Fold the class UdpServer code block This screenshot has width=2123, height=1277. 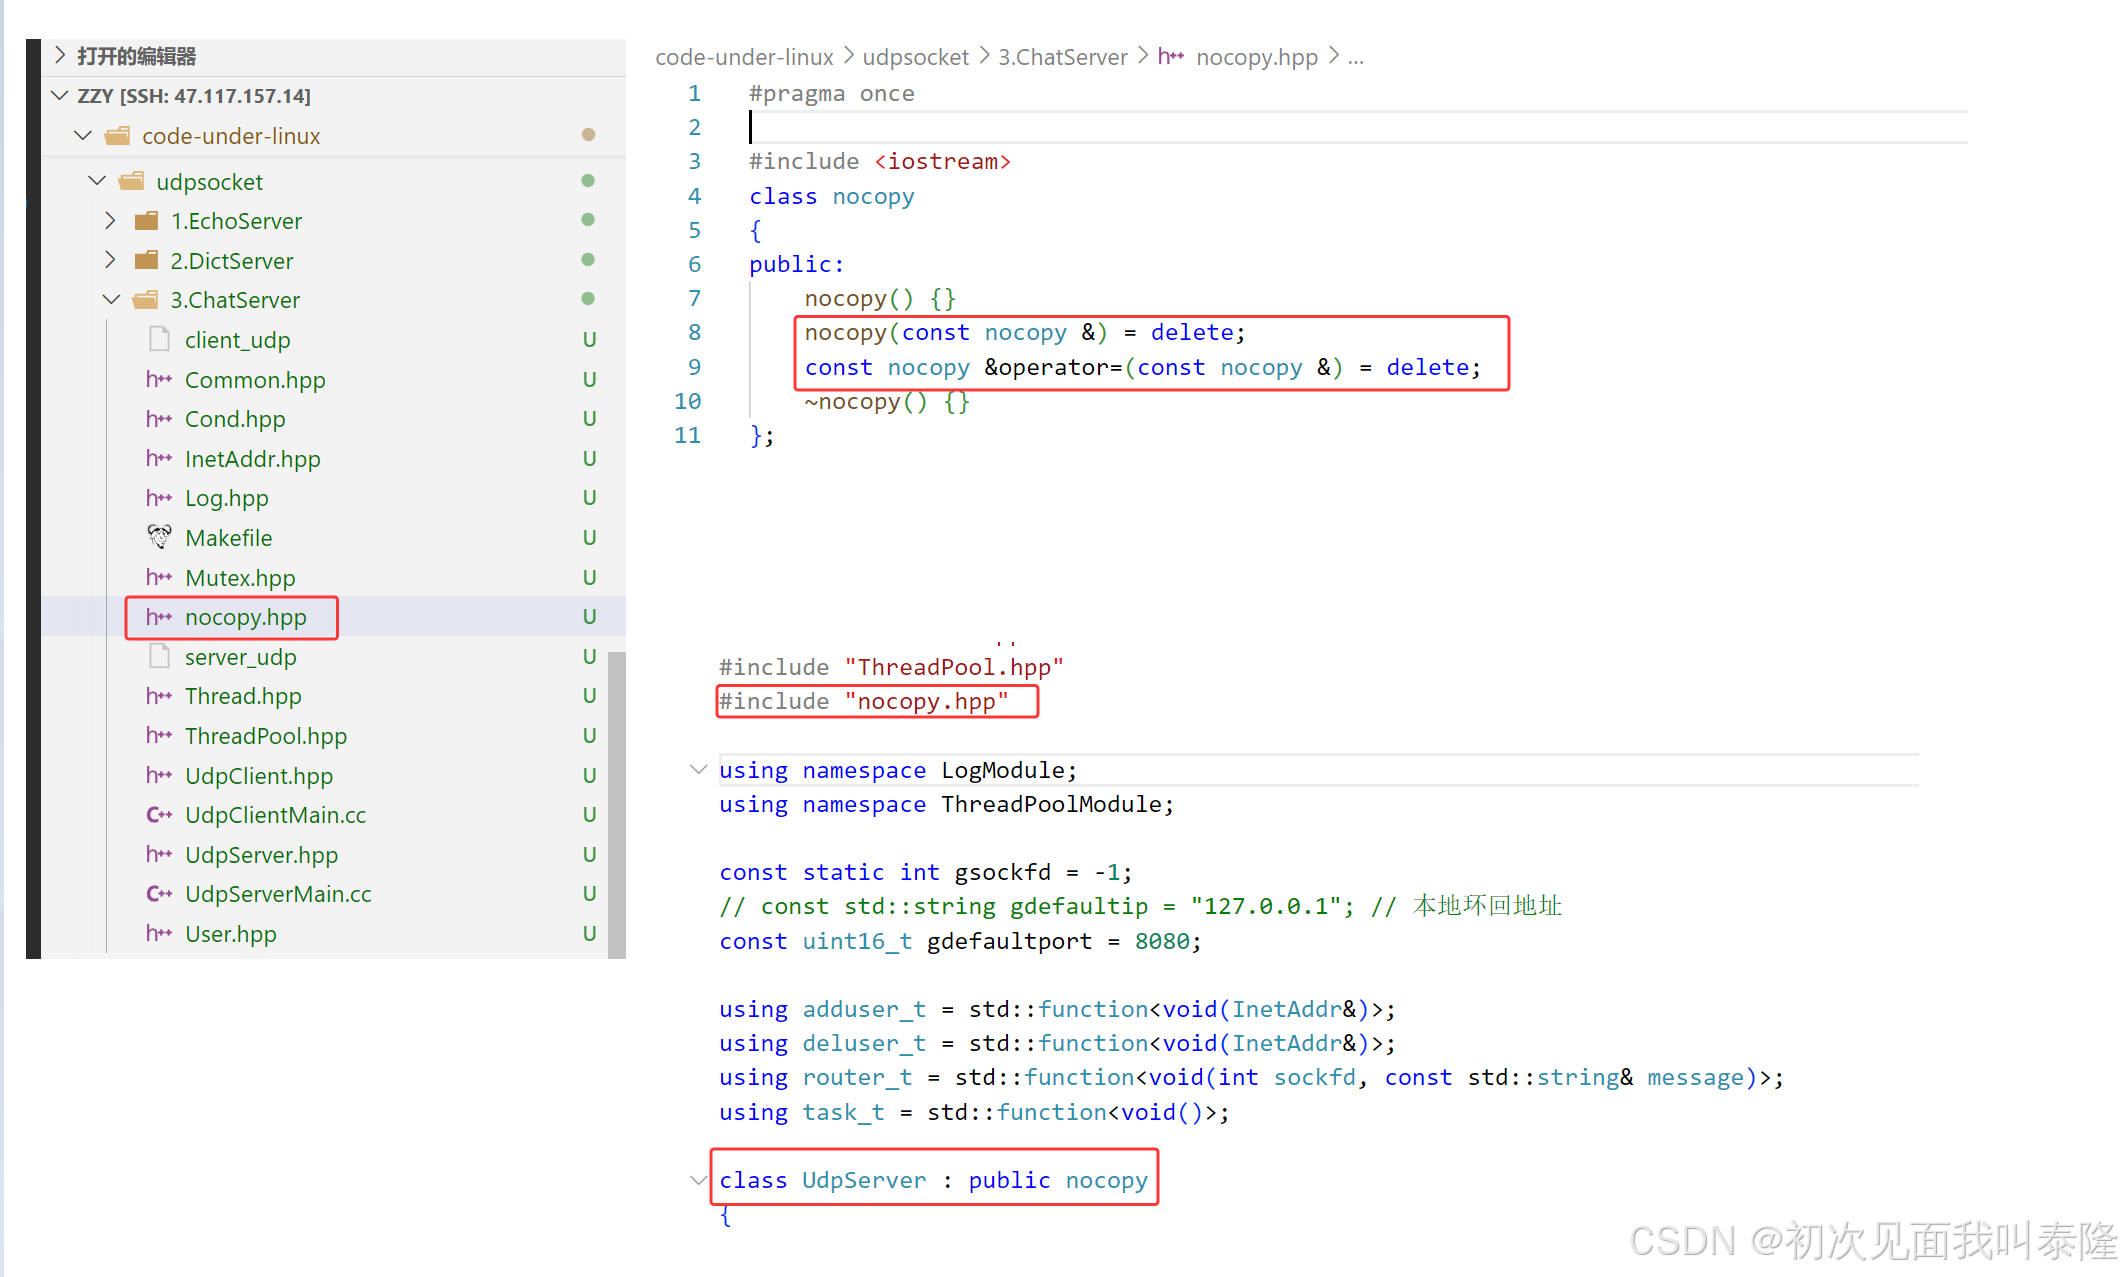coord(698,1180)
